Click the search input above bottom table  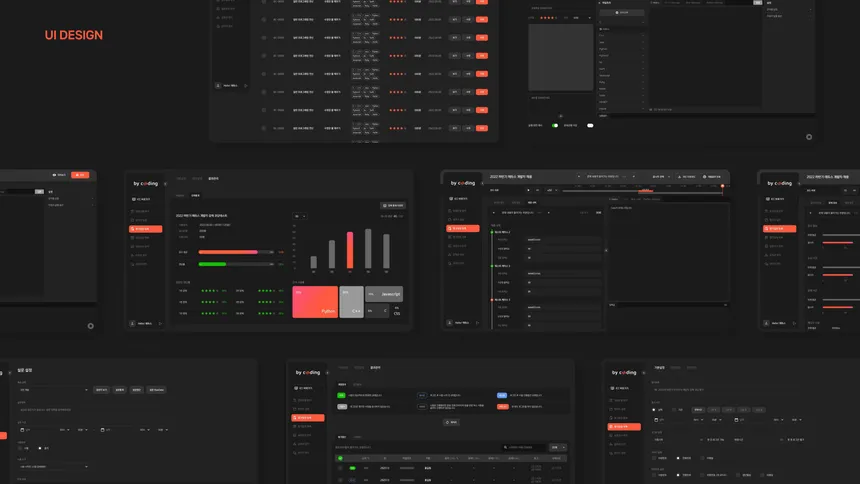click(x=524, y=447)
